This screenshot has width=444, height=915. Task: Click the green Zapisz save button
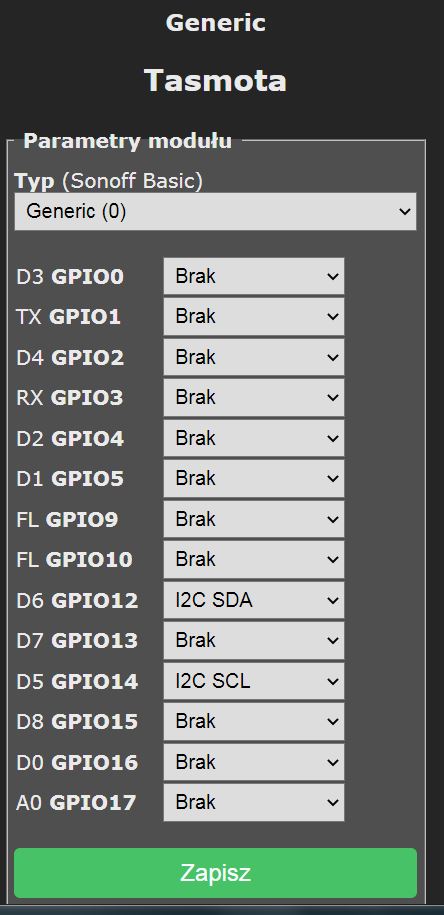click(215, 873)
